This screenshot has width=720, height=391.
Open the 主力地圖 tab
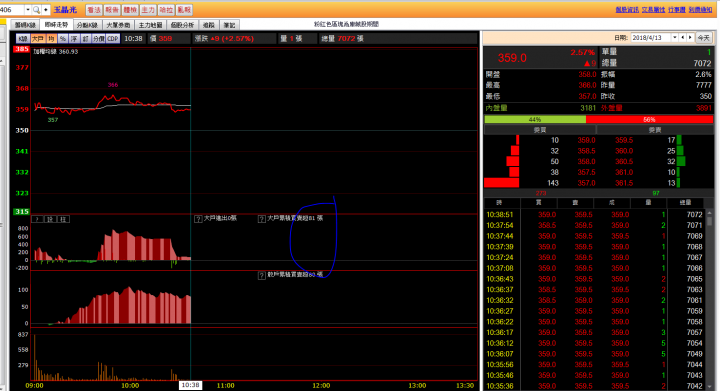150,25
